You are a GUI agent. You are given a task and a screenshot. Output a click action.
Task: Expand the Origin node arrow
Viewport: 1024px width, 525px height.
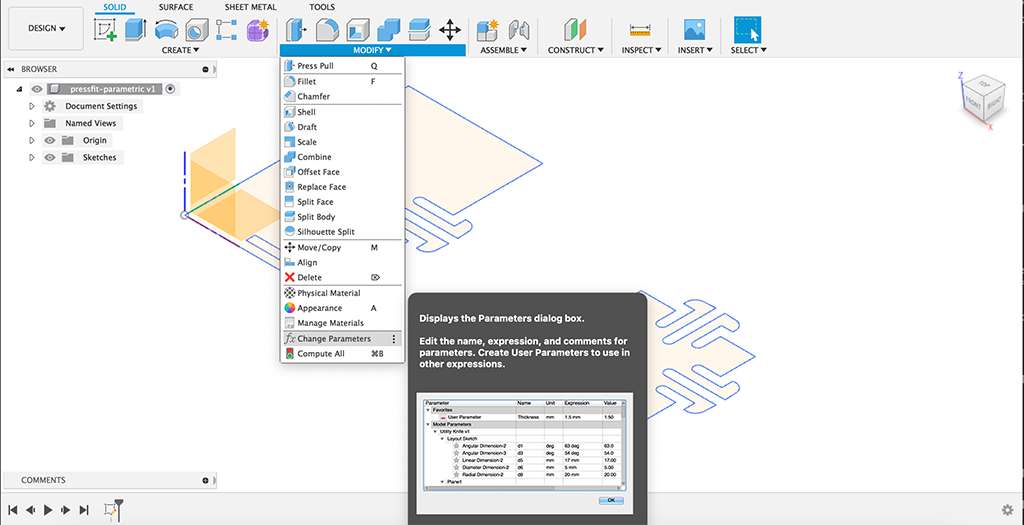coord(31,140)
